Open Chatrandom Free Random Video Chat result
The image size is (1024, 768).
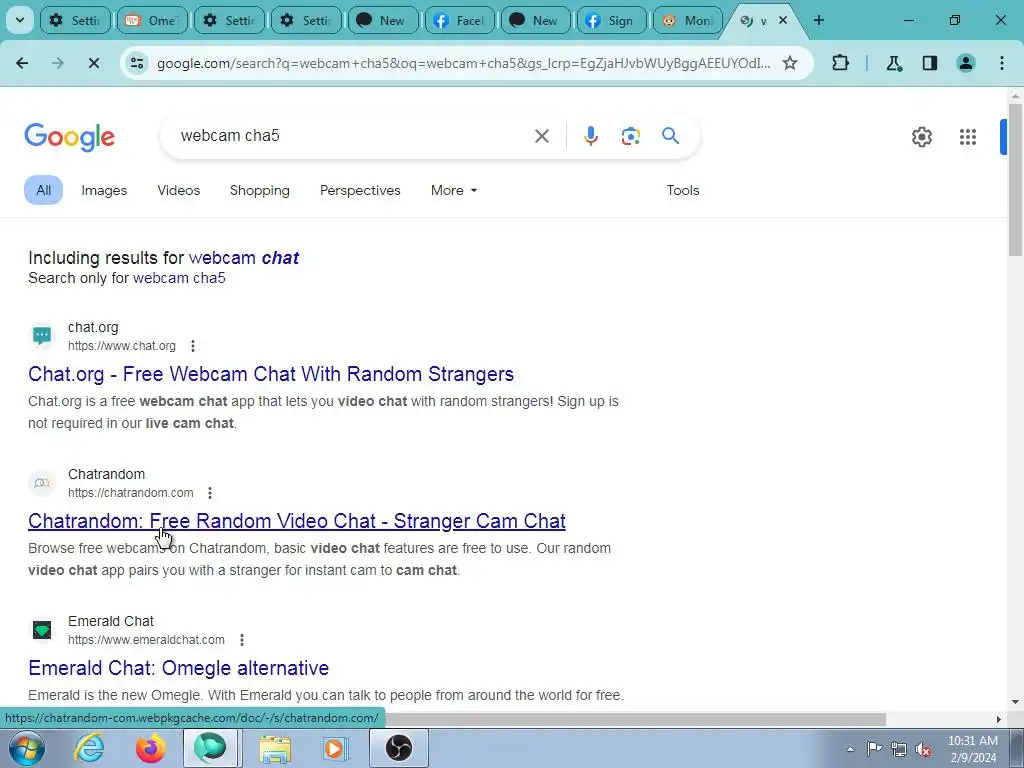[296, 520]
